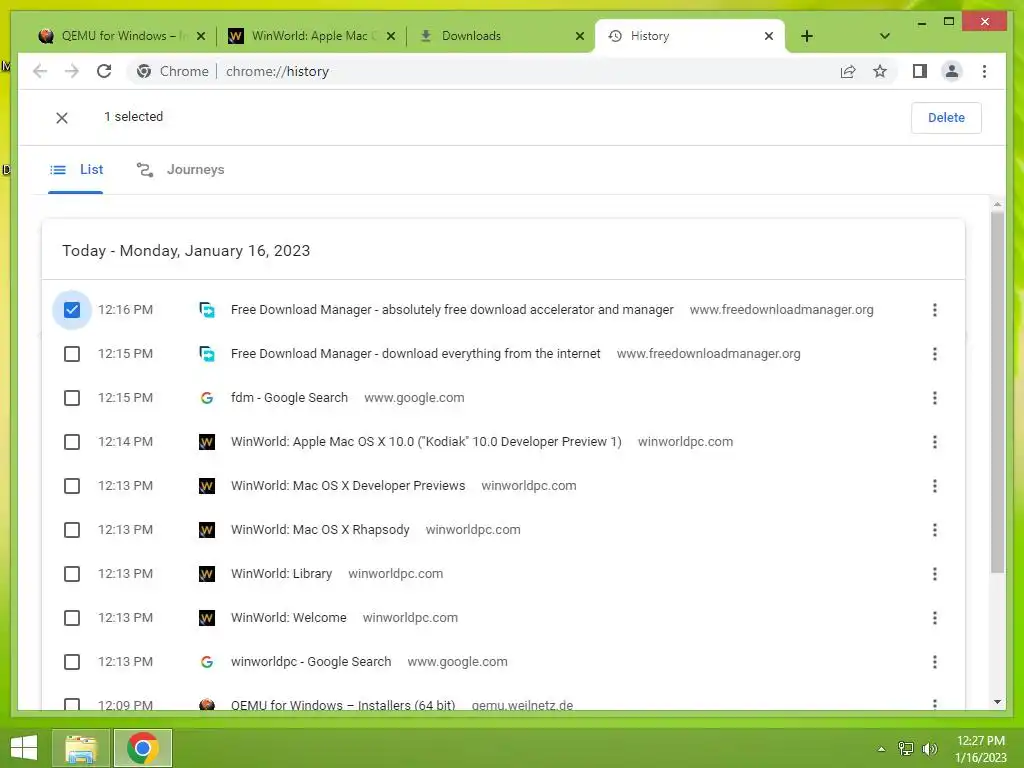Screen dimensions: 1024x768
Task: Click the Share this page icon
Action: tap(848, 71)
